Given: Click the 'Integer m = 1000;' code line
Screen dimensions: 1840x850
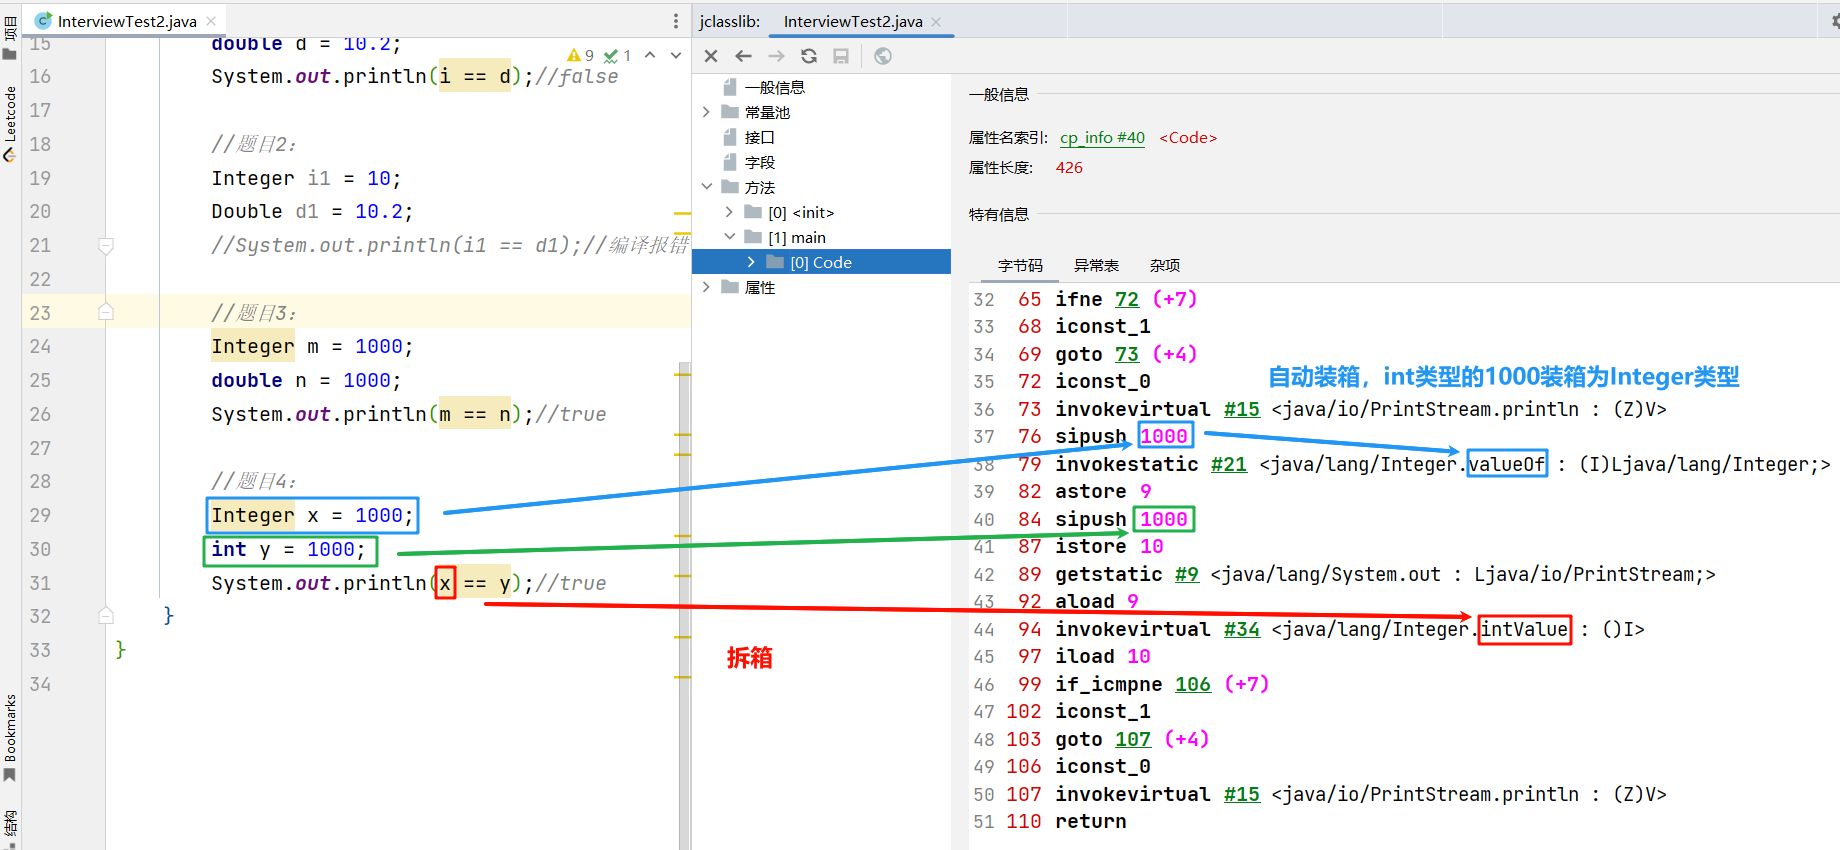Looking at the screenshot, I should 312,346.
